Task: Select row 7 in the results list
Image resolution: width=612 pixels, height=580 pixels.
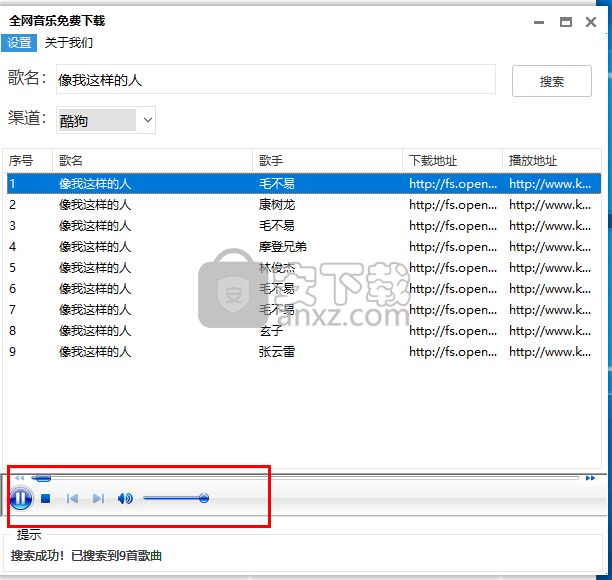Action: [304, 310]
